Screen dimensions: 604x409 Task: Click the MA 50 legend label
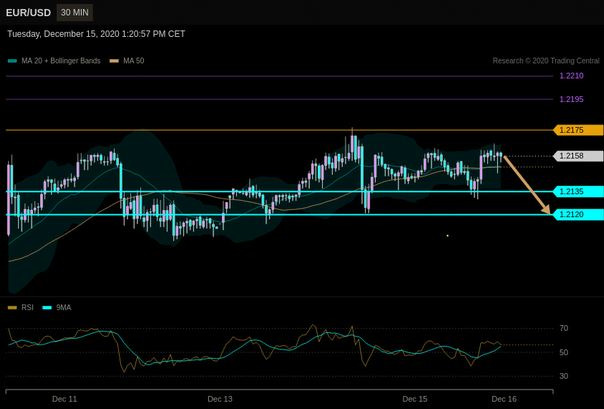point(134,61)
